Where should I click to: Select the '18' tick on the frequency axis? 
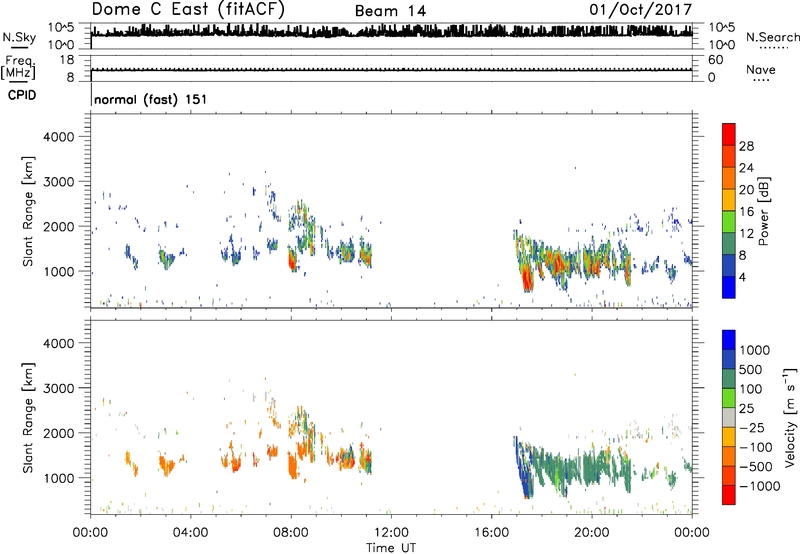67,60
